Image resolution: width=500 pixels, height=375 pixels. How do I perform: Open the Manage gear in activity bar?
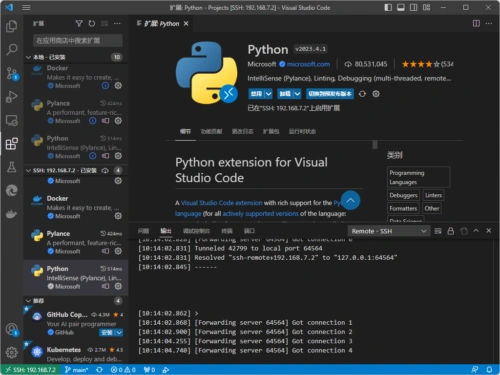coord(12,352)
